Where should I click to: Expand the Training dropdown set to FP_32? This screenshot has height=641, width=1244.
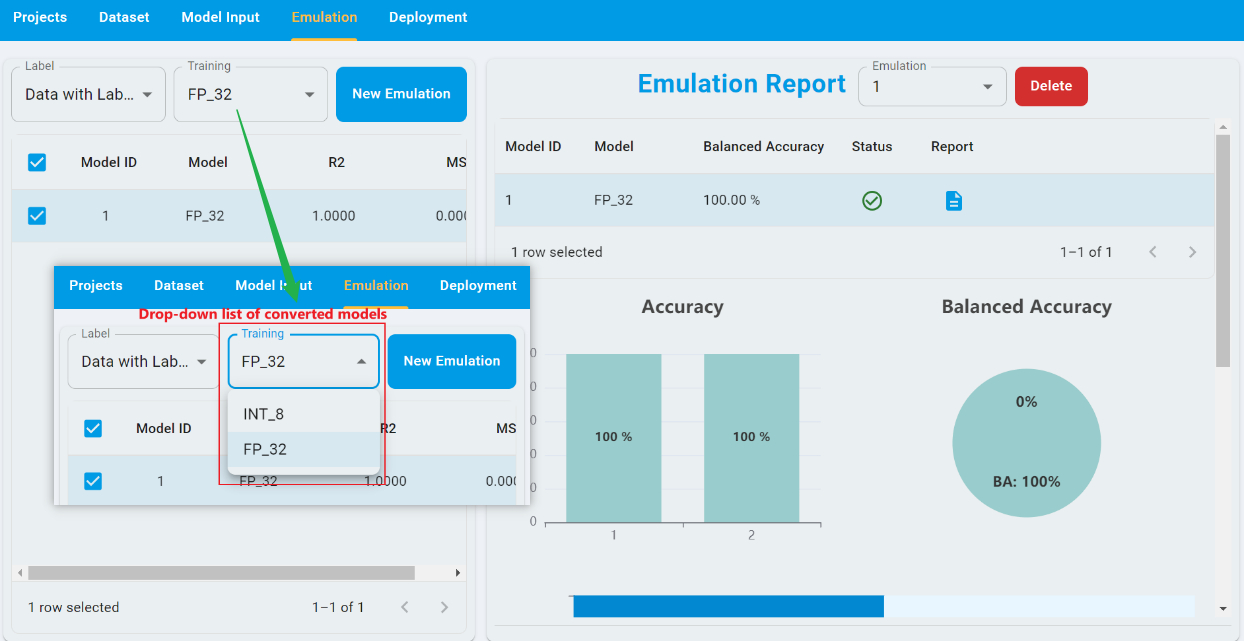point(250,95)
